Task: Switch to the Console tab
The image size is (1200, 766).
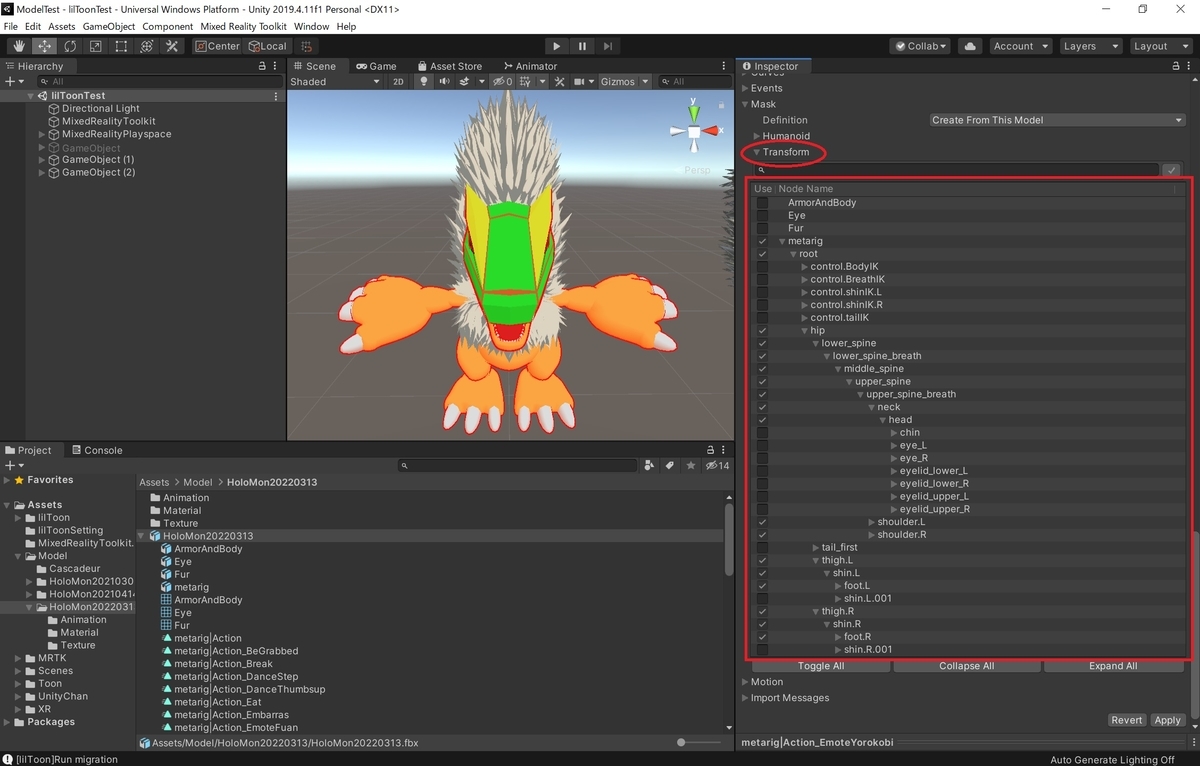Action: click(x=96, y=450)
